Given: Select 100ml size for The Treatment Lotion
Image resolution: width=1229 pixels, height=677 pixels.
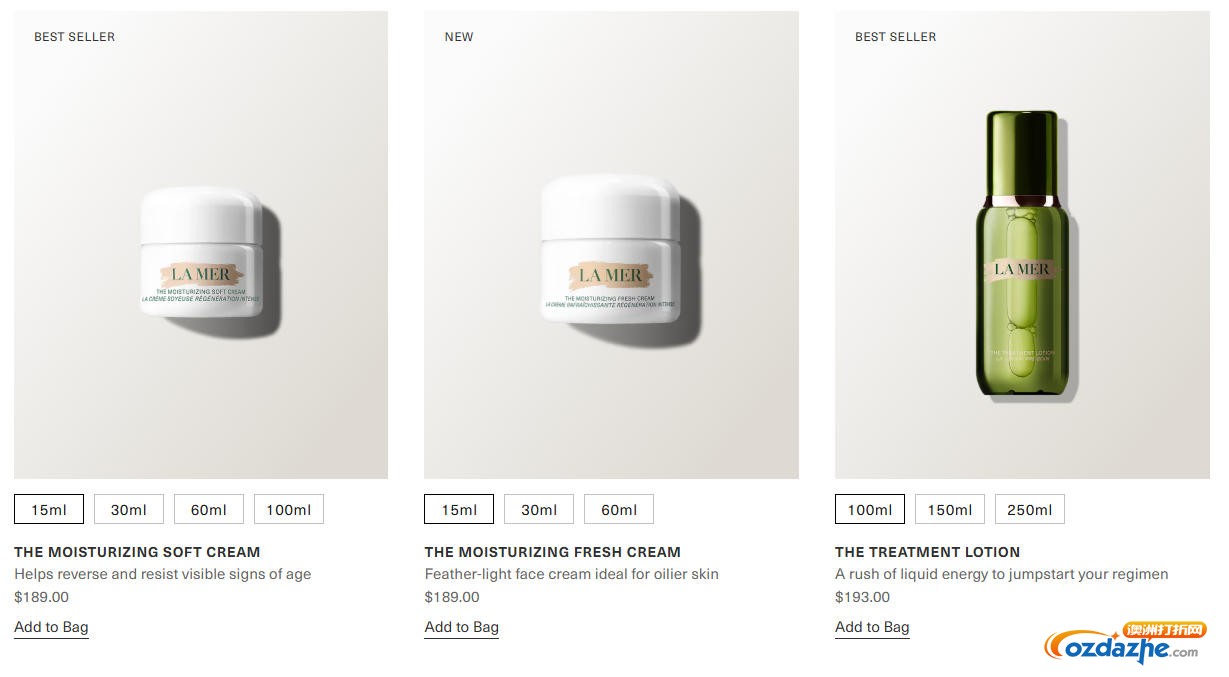Looking at the screenshot, I should coord(870,509).
